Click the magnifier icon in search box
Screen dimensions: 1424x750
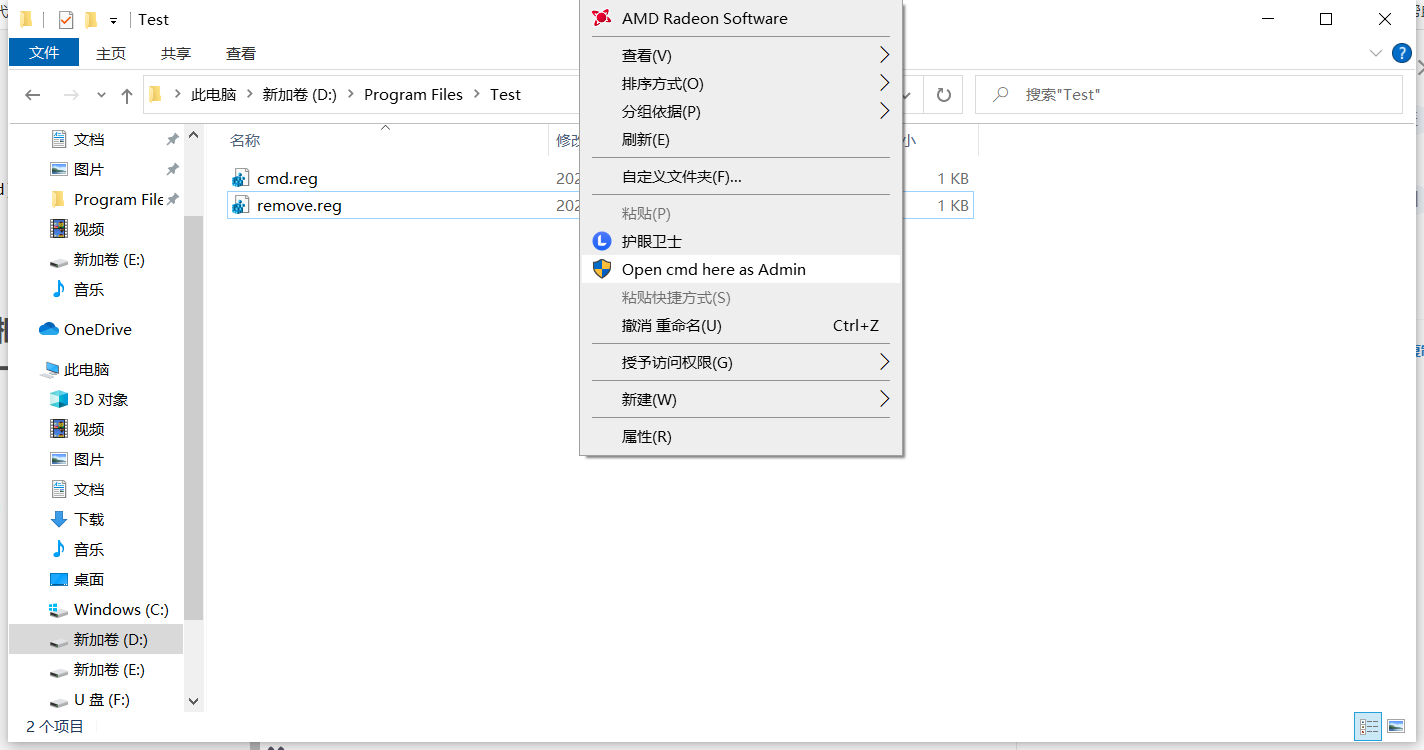pos(999,95)
